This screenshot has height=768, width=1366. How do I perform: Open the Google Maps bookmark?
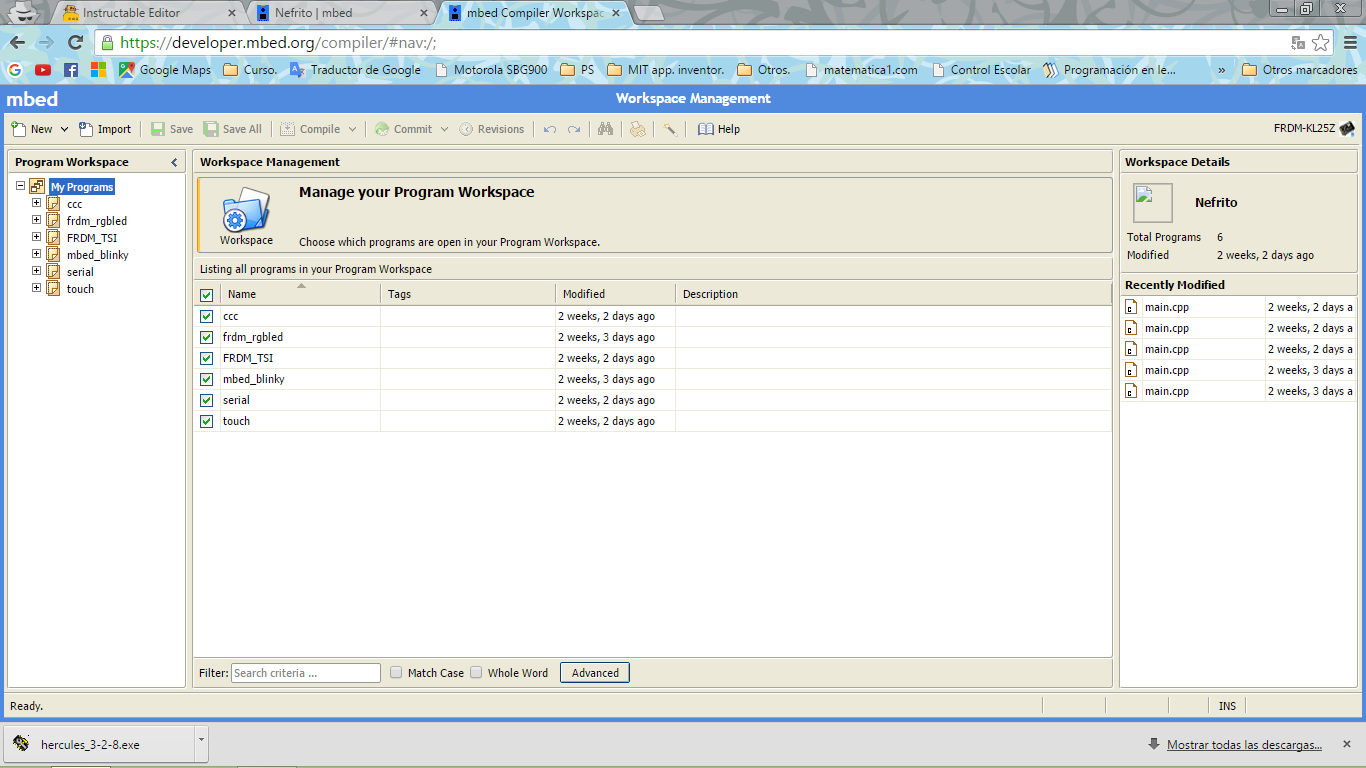click(x=164, y=70)
